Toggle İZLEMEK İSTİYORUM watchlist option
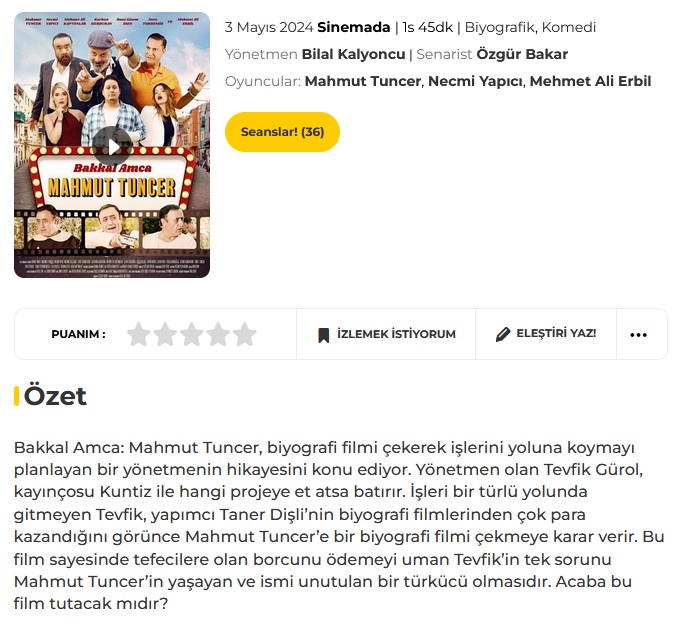Image resolution: width=688 pixels, height=624 pixels. [x=386, y=334]
